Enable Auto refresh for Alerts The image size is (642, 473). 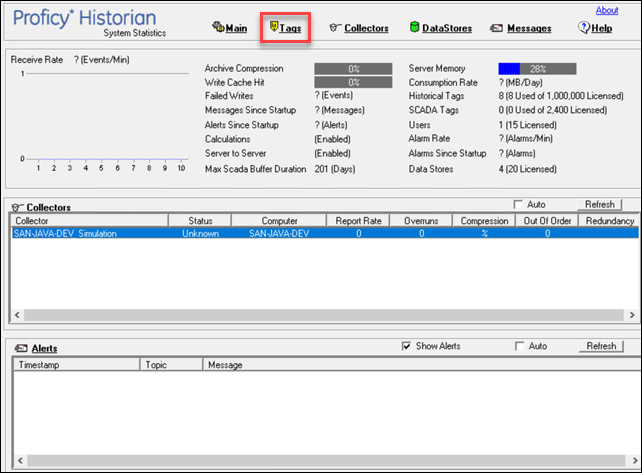coord(520,346)
